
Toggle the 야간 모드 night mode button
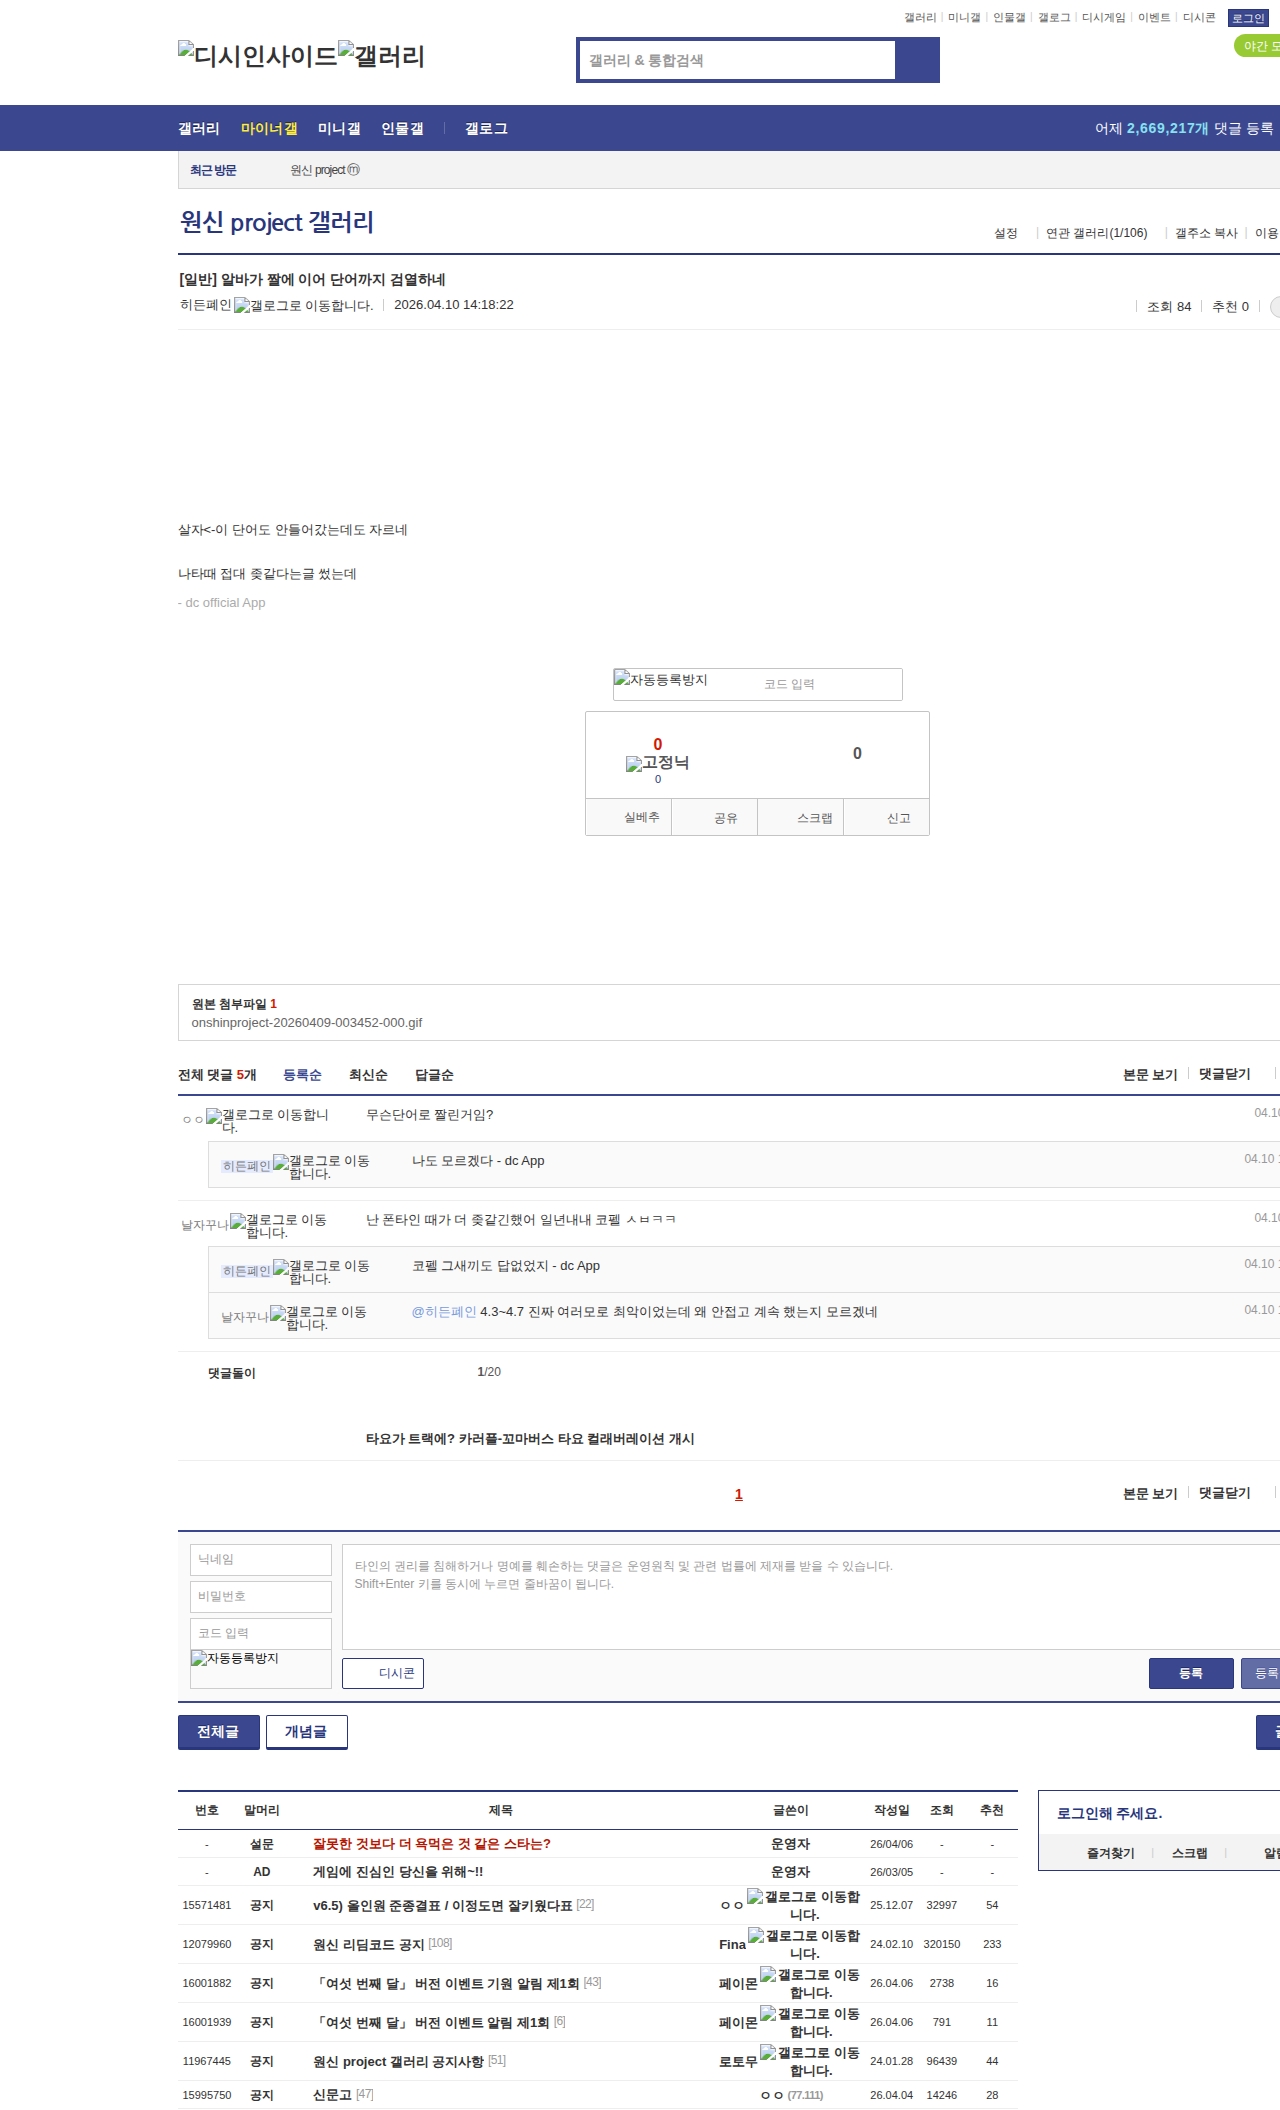click(1258, 46)
